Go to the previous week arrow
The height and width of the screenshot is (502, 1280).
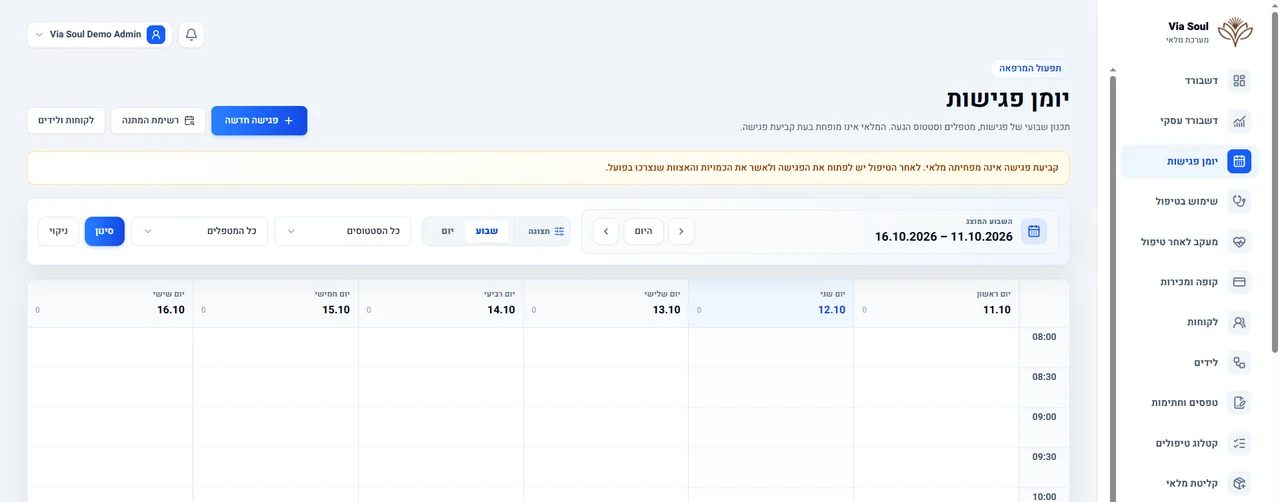coord(681,231)
